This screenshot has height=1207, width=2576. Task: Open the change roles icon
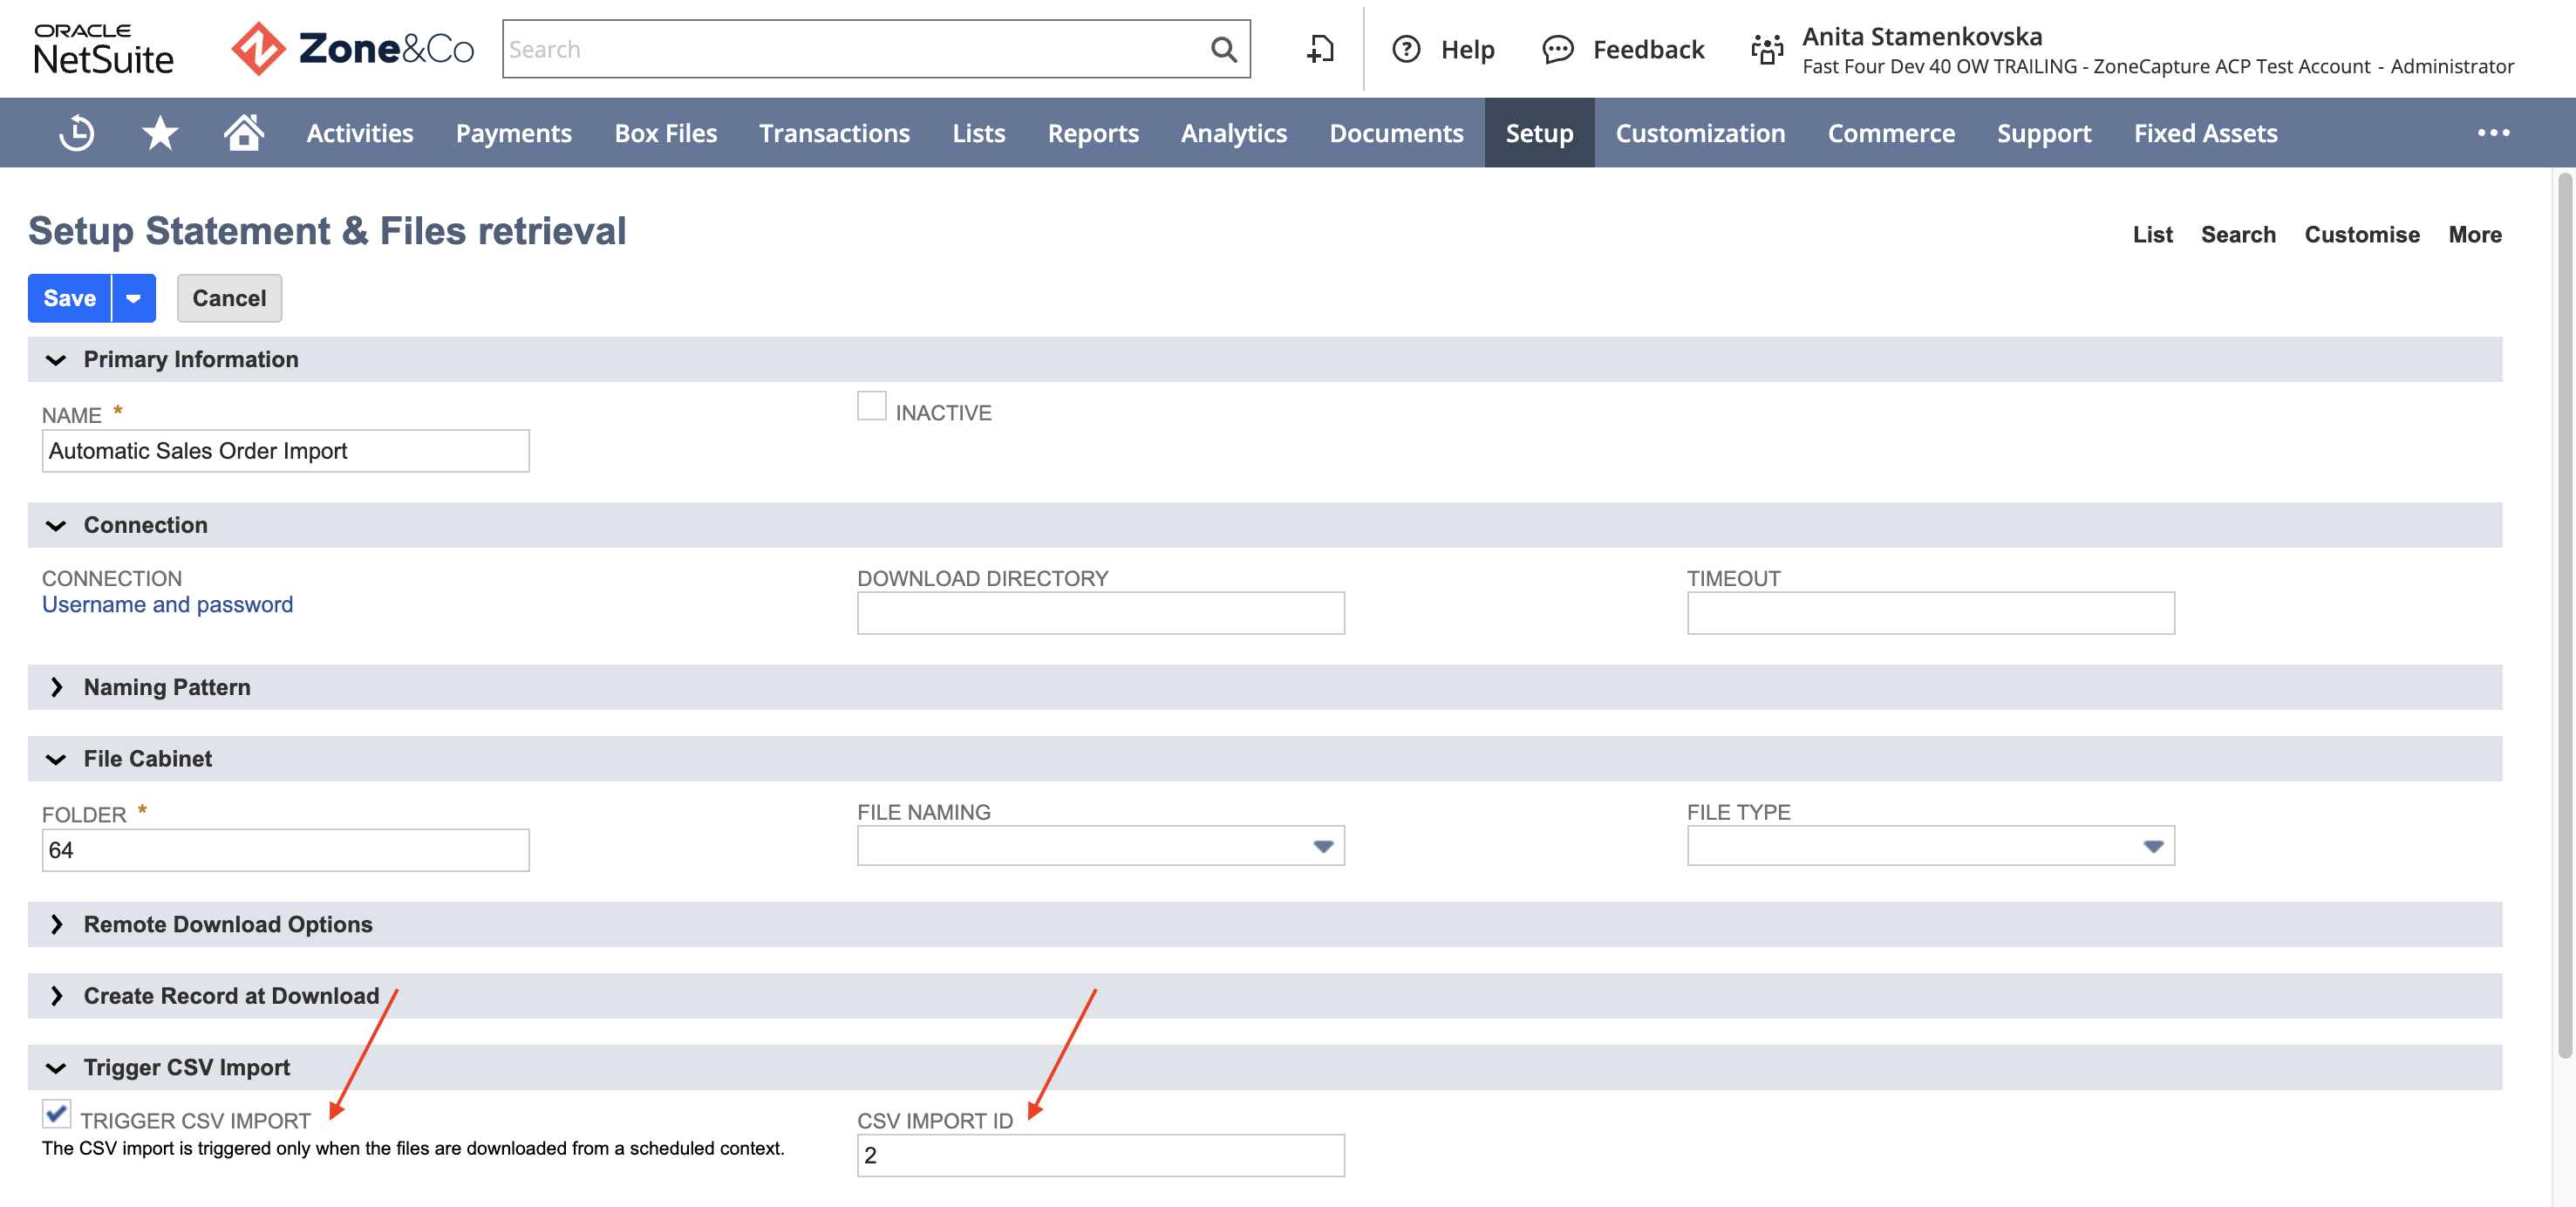tap(1767, 49)
